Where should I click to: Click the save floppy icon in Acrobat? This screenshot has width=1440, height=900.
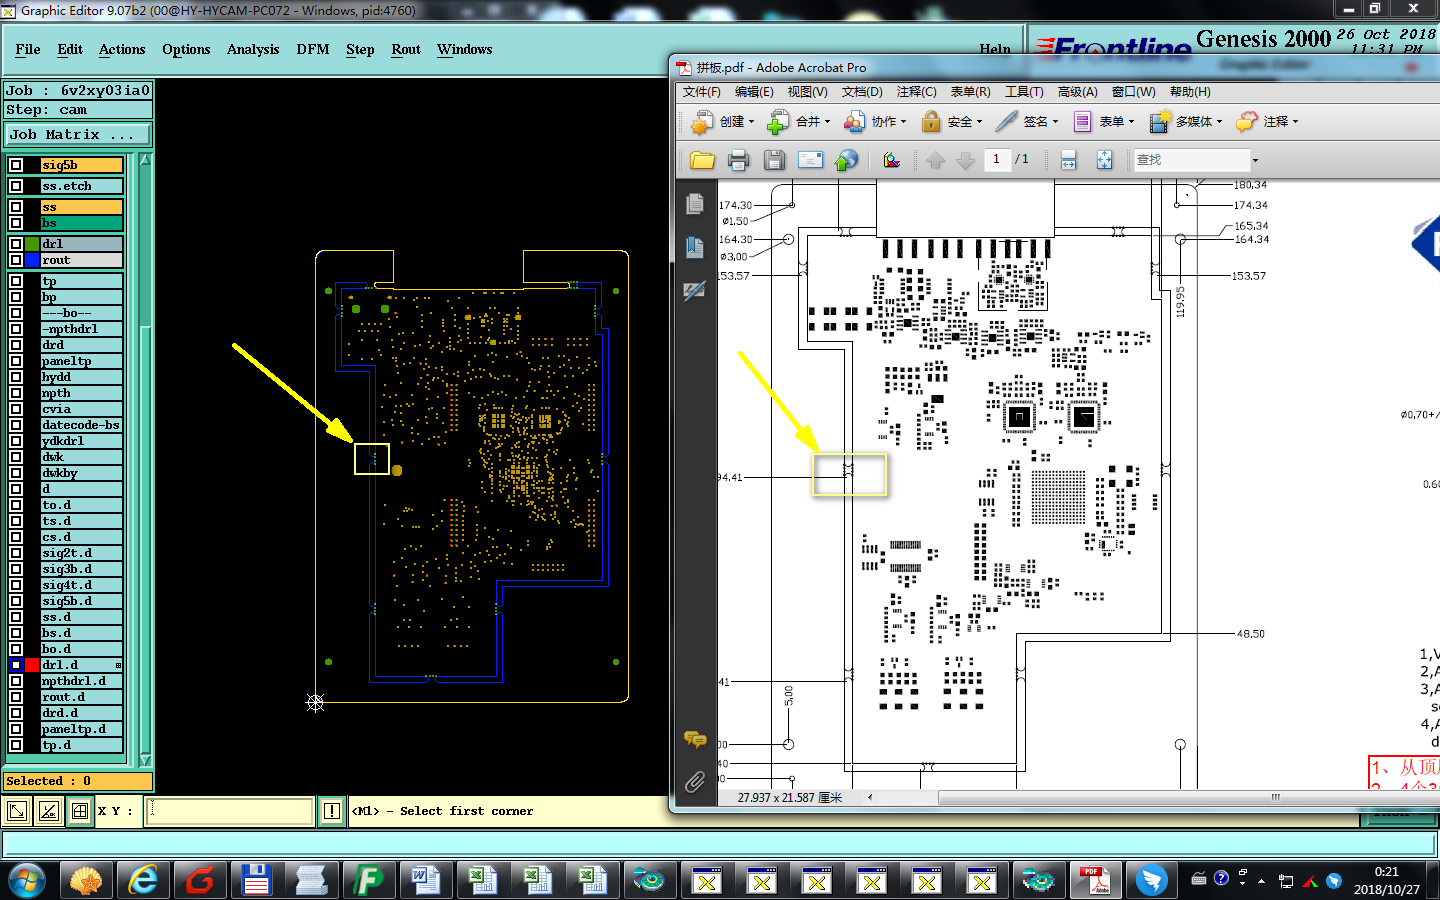[x=774, y=160]
